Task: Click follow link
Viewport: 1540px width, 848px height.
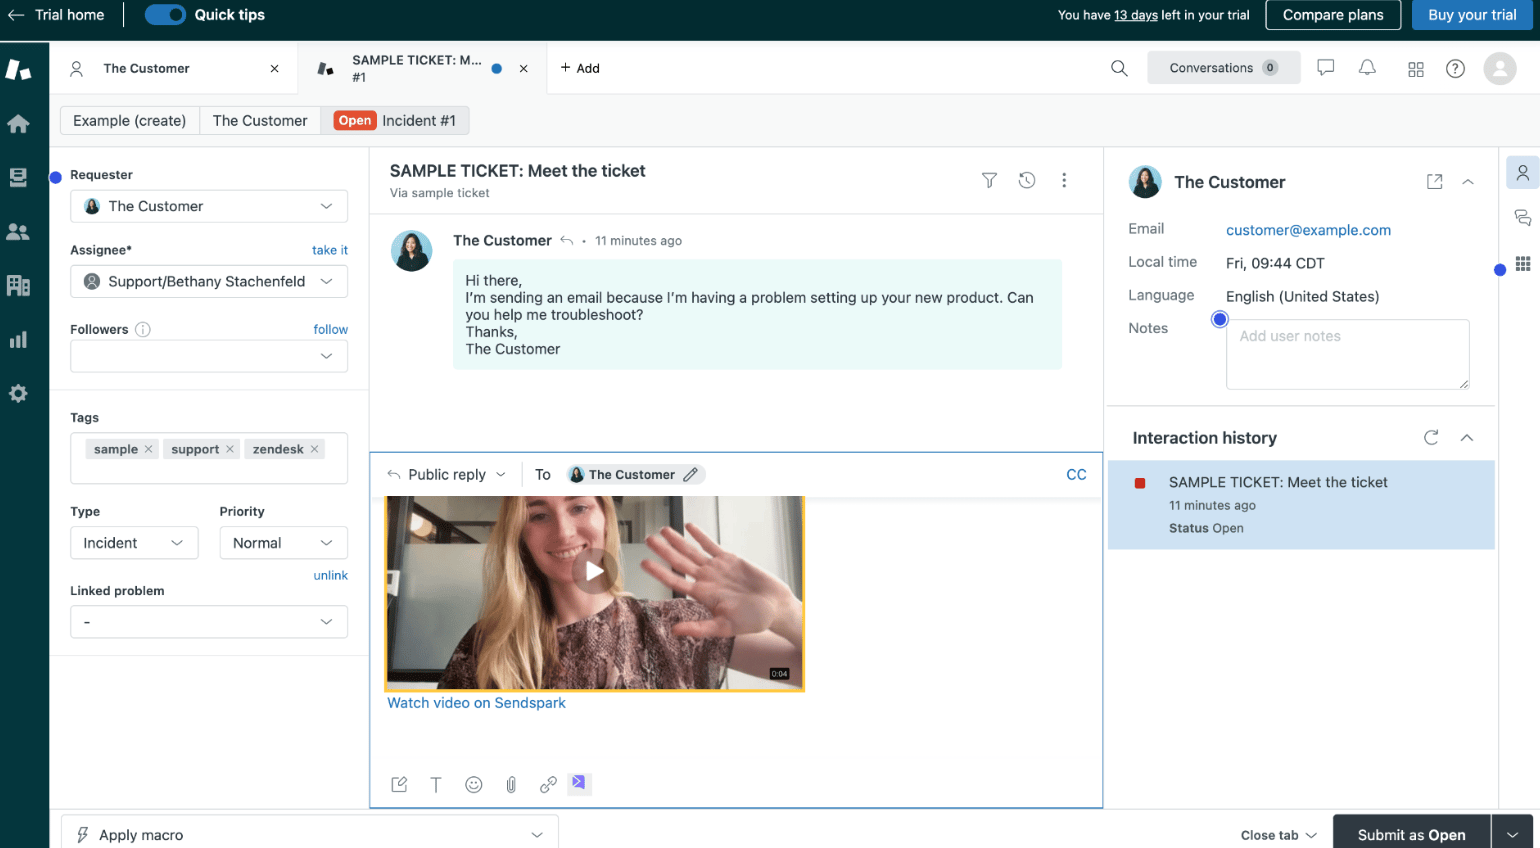Action: pyautogui.click(x=331, y=329)
